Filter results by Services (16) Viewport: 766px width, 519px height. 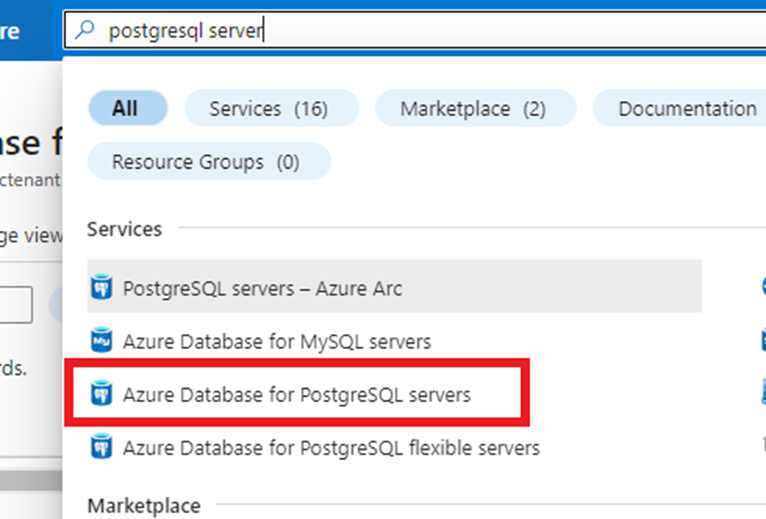click(272, 108)
